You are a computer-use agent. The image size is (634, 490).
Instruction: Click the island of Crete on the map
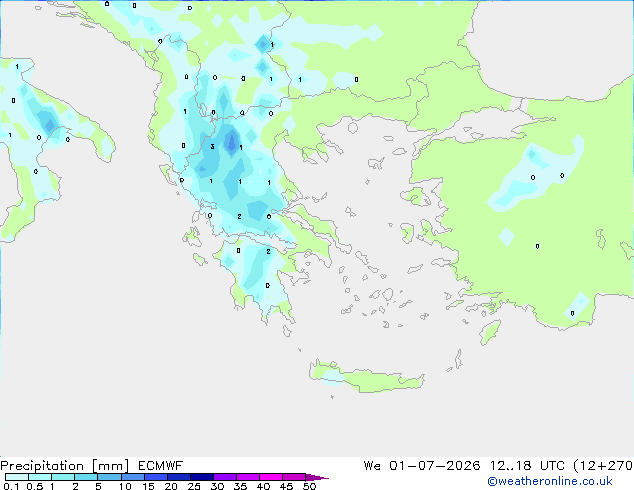tap(366, 377)
